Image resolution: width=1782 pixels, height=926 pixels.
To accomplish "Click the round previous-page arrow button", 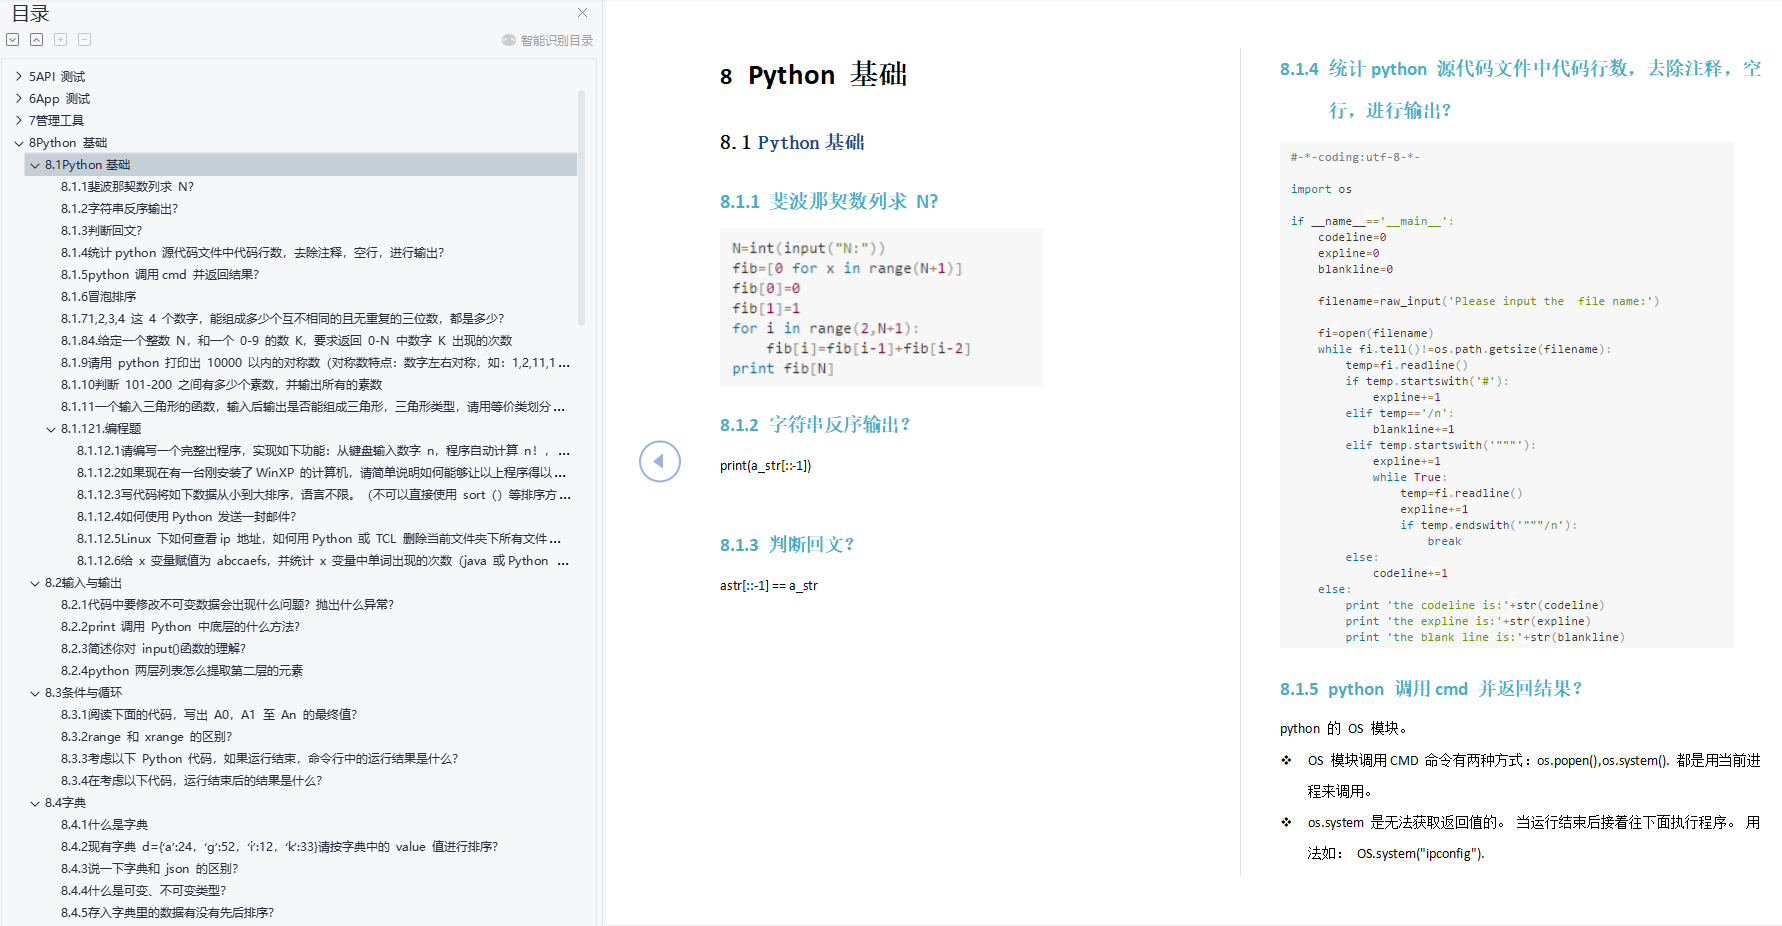I will (660, 461).
